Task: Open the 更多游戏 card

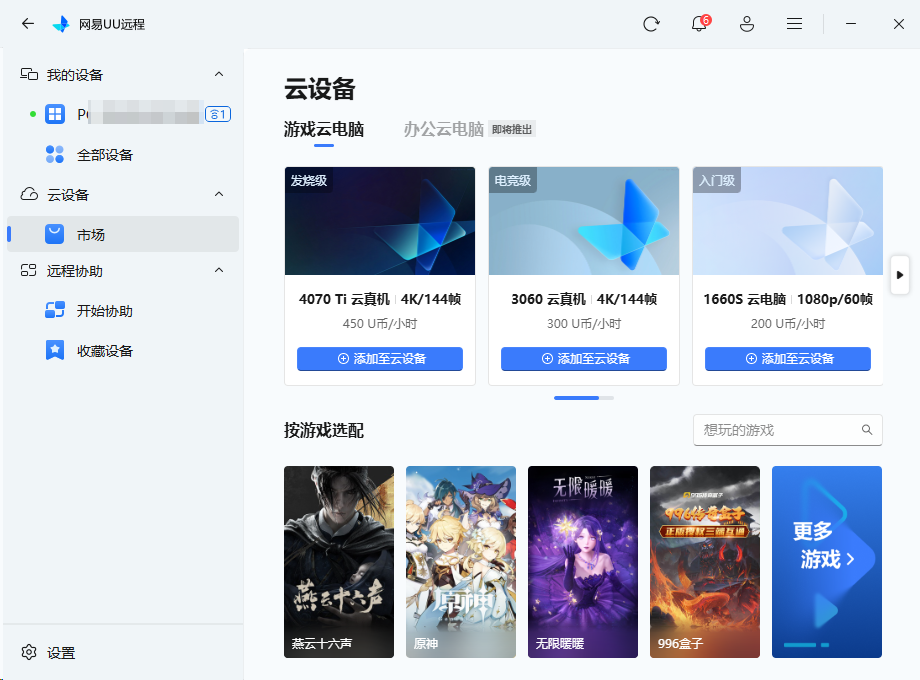Action: (x=827, y=561)
